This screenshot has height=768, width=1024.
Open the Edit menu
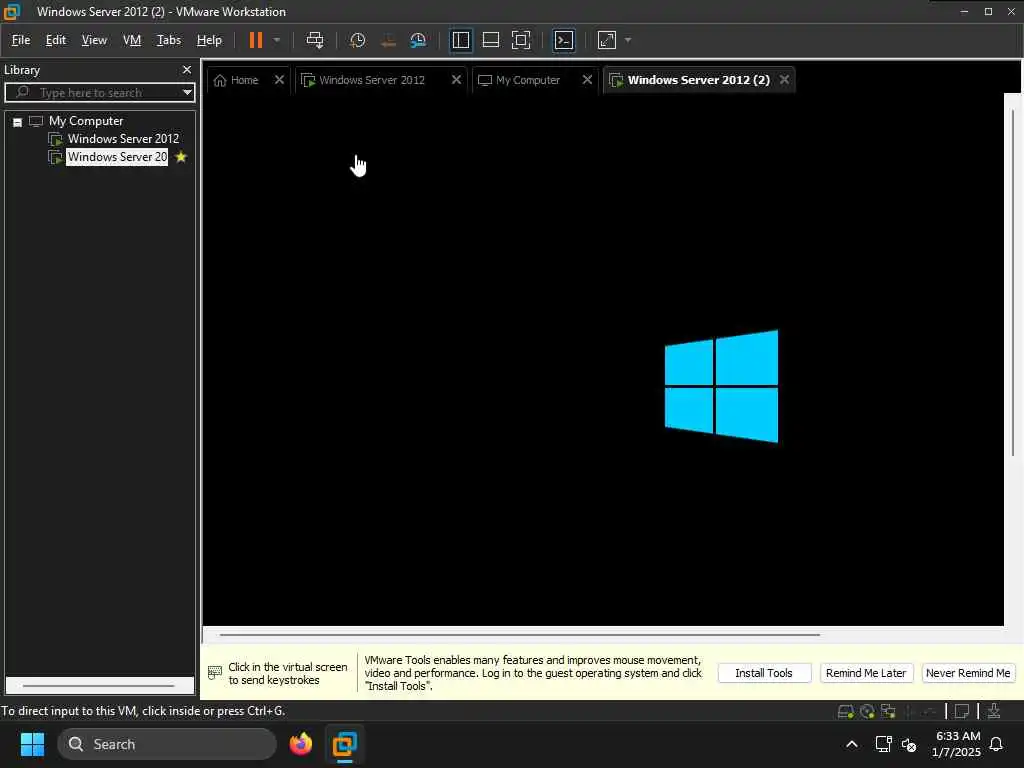(56, 40)
